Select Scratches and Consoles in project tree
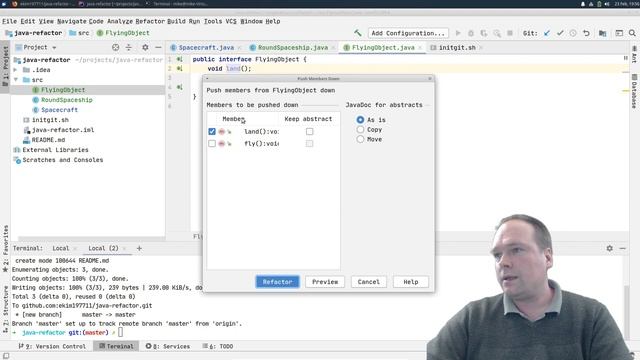The image size is (640, 360). [62, 160]
